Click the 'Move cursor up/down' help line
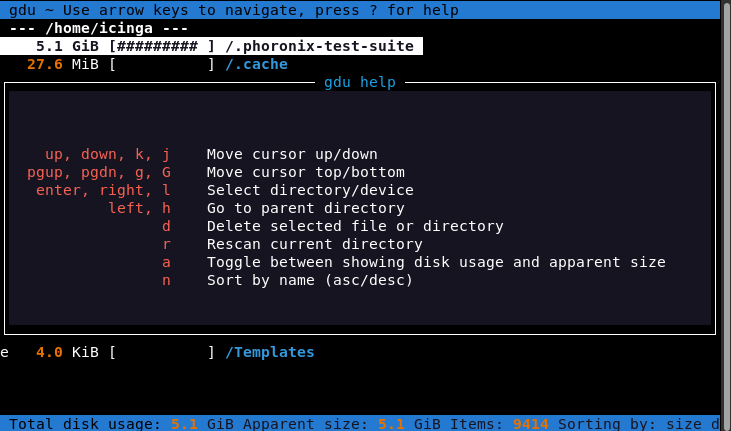This screenshot has width=731, height=431. coord(292,154)
